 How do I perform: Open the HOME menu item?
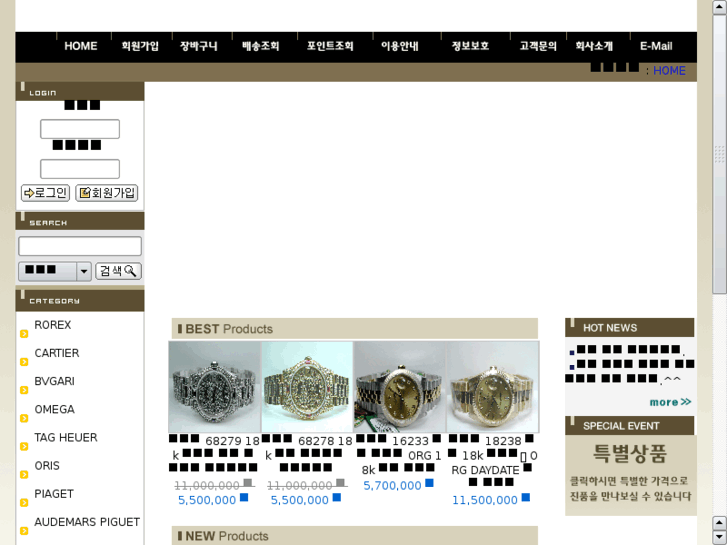81,46
